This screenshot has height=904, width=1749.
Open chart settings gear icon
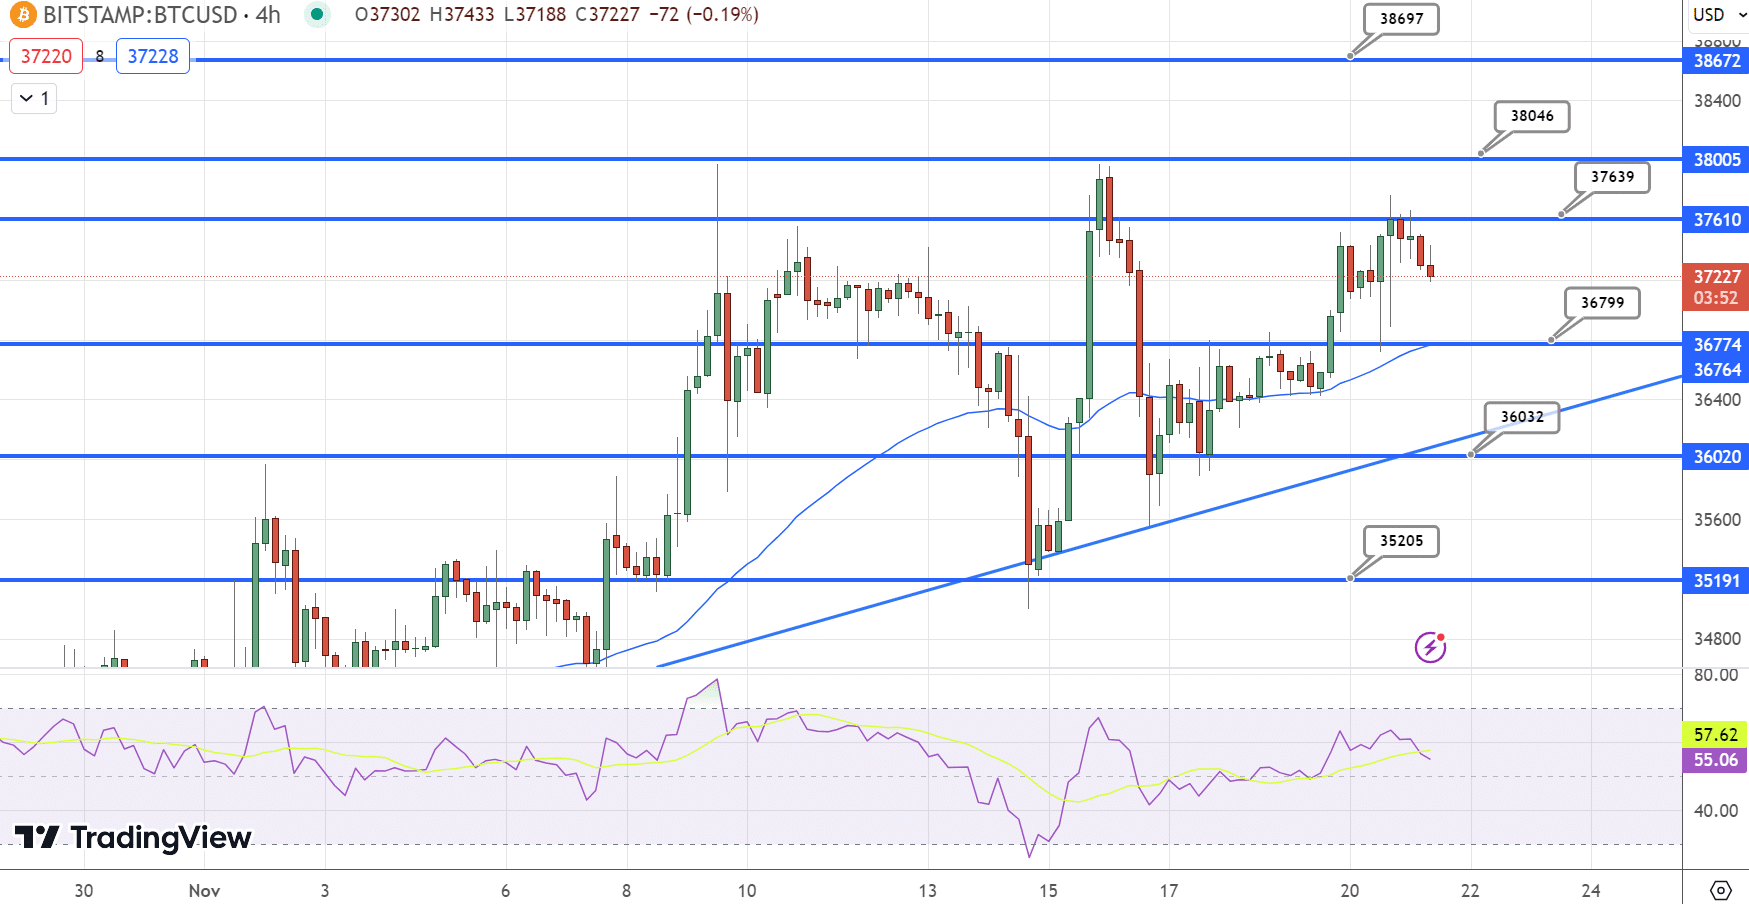click(x=1720, y=890)
